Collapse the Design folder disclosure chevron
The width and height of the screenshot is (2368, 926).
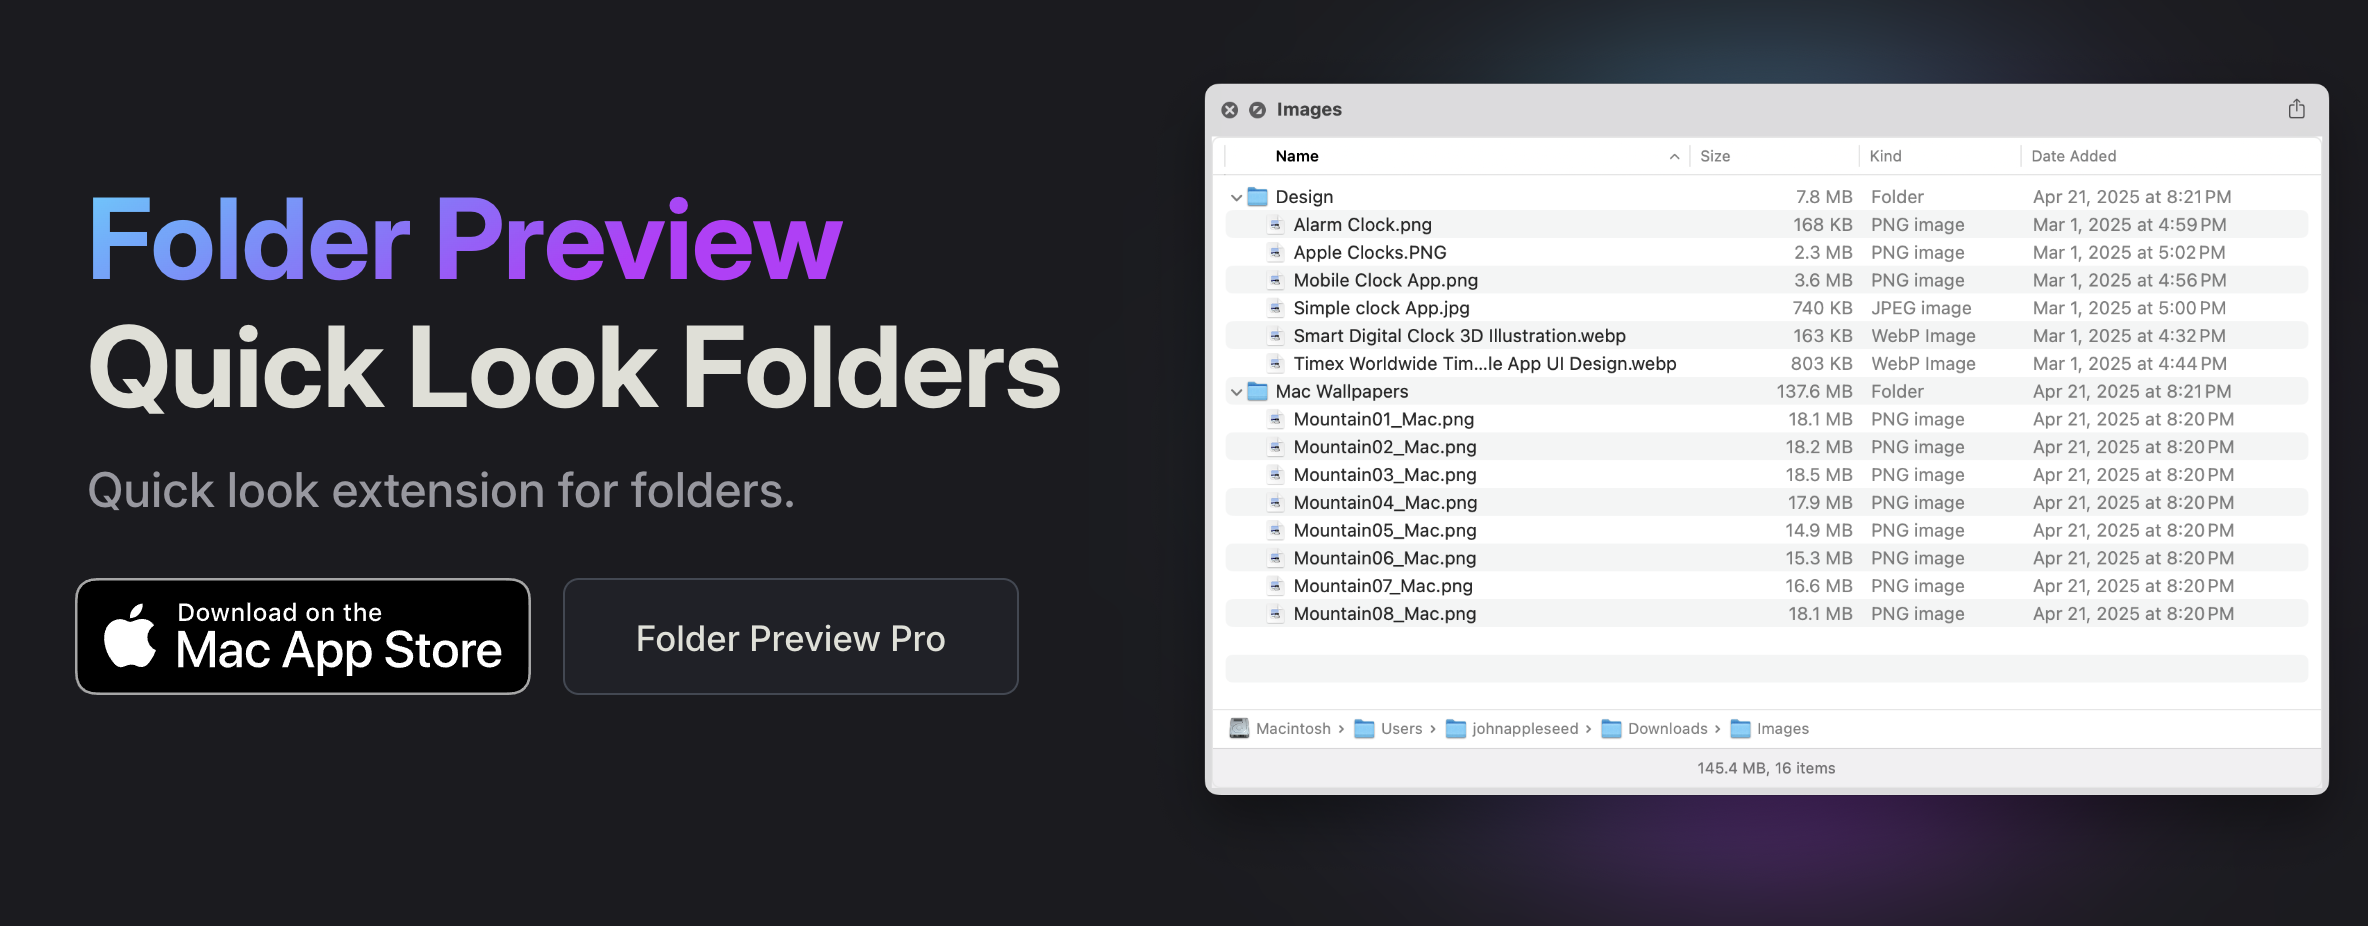(1236, 197)
